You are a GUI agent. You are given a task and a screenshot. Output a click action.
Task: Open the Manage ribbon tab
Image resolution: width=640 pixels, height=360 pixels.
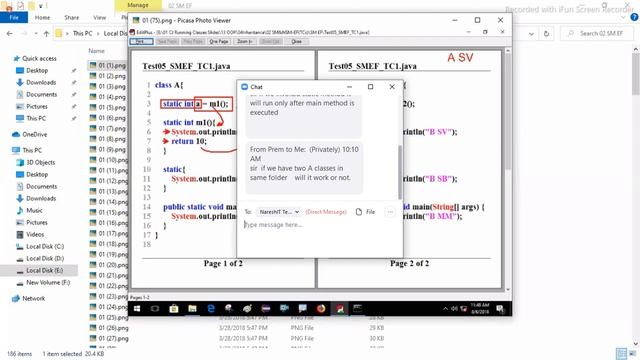tap(138, 5)
